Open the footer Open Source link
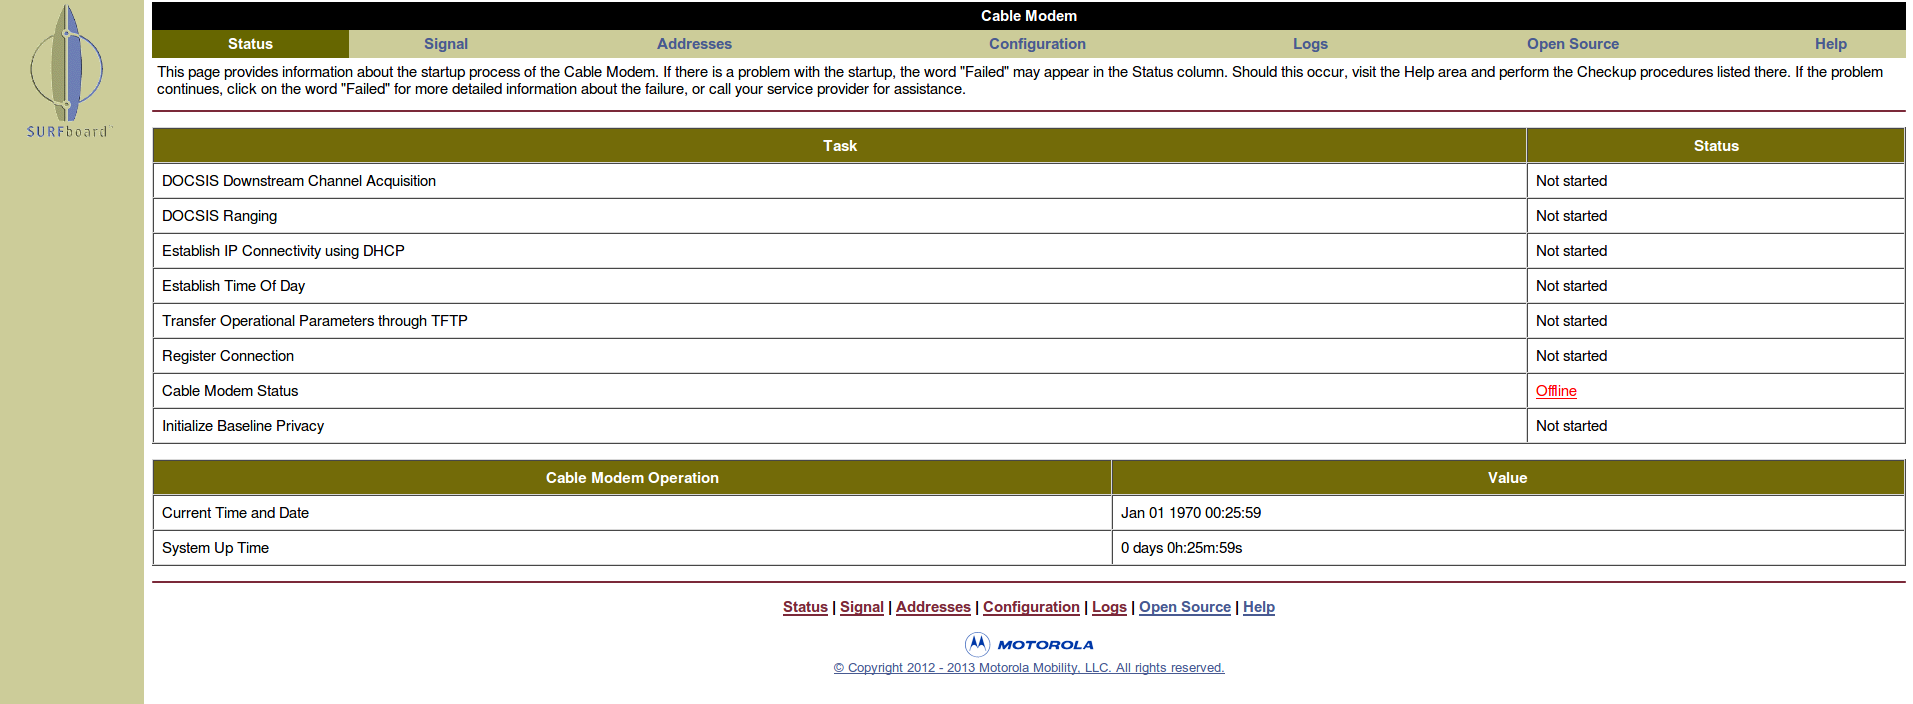Image resolution: width=1913 pixels, height=704 pixels. (x=1184, y=607)
